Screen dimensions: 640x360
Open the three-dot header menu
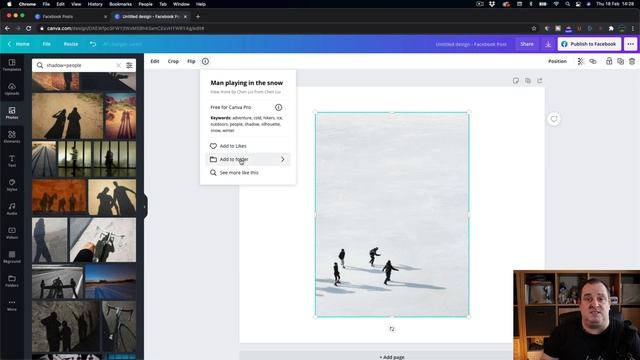[x=631, y=44]
